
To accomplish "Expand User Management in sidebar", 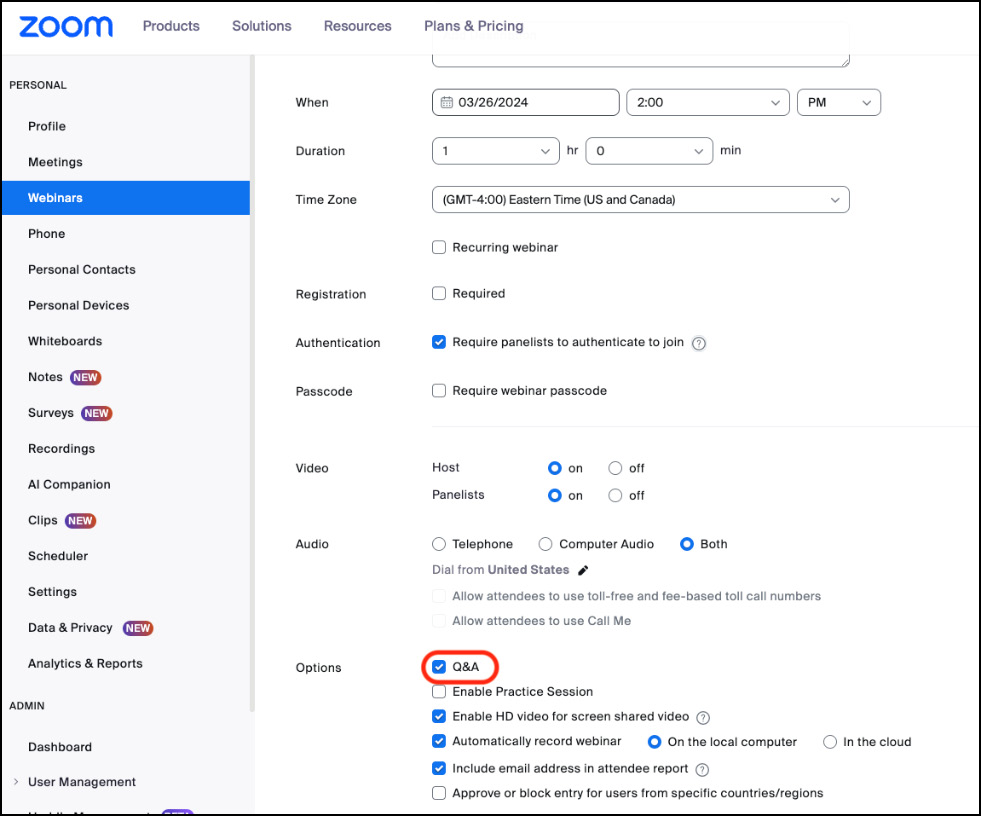I will click(x=16, y=782).
